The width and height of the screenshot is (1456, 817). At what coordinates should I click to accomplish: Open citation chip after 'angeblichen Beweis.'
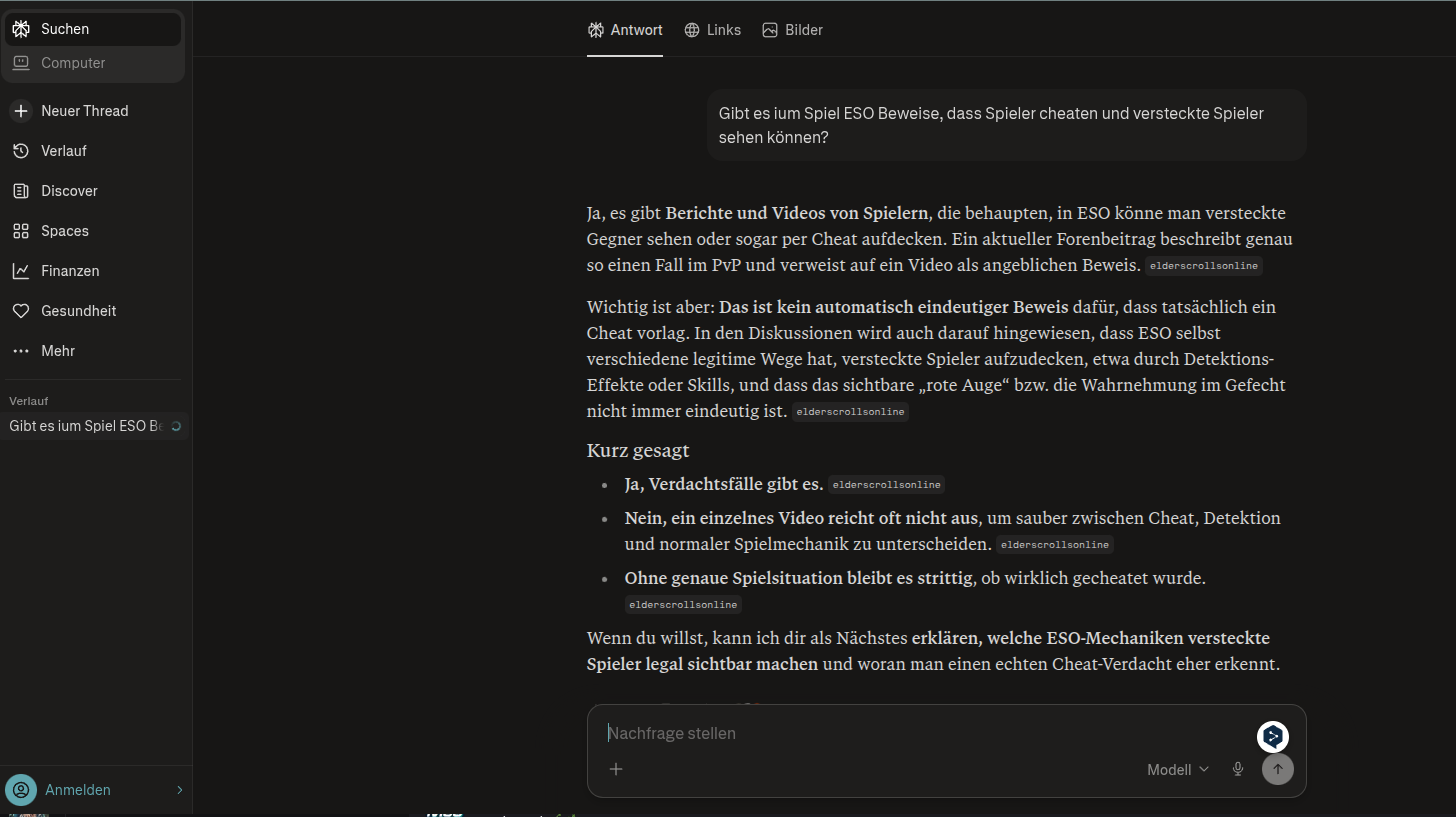pos(1204,266)
